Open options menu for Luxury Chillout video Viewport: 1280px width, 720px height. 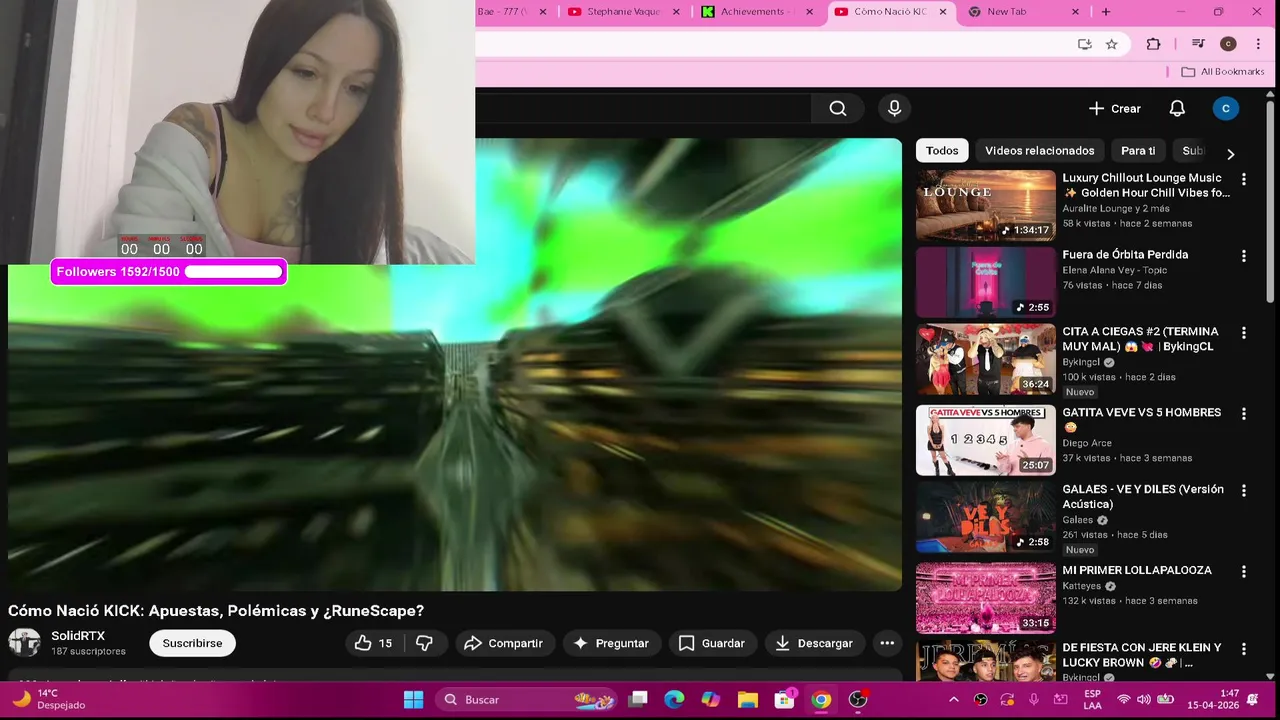[1244, 179]
